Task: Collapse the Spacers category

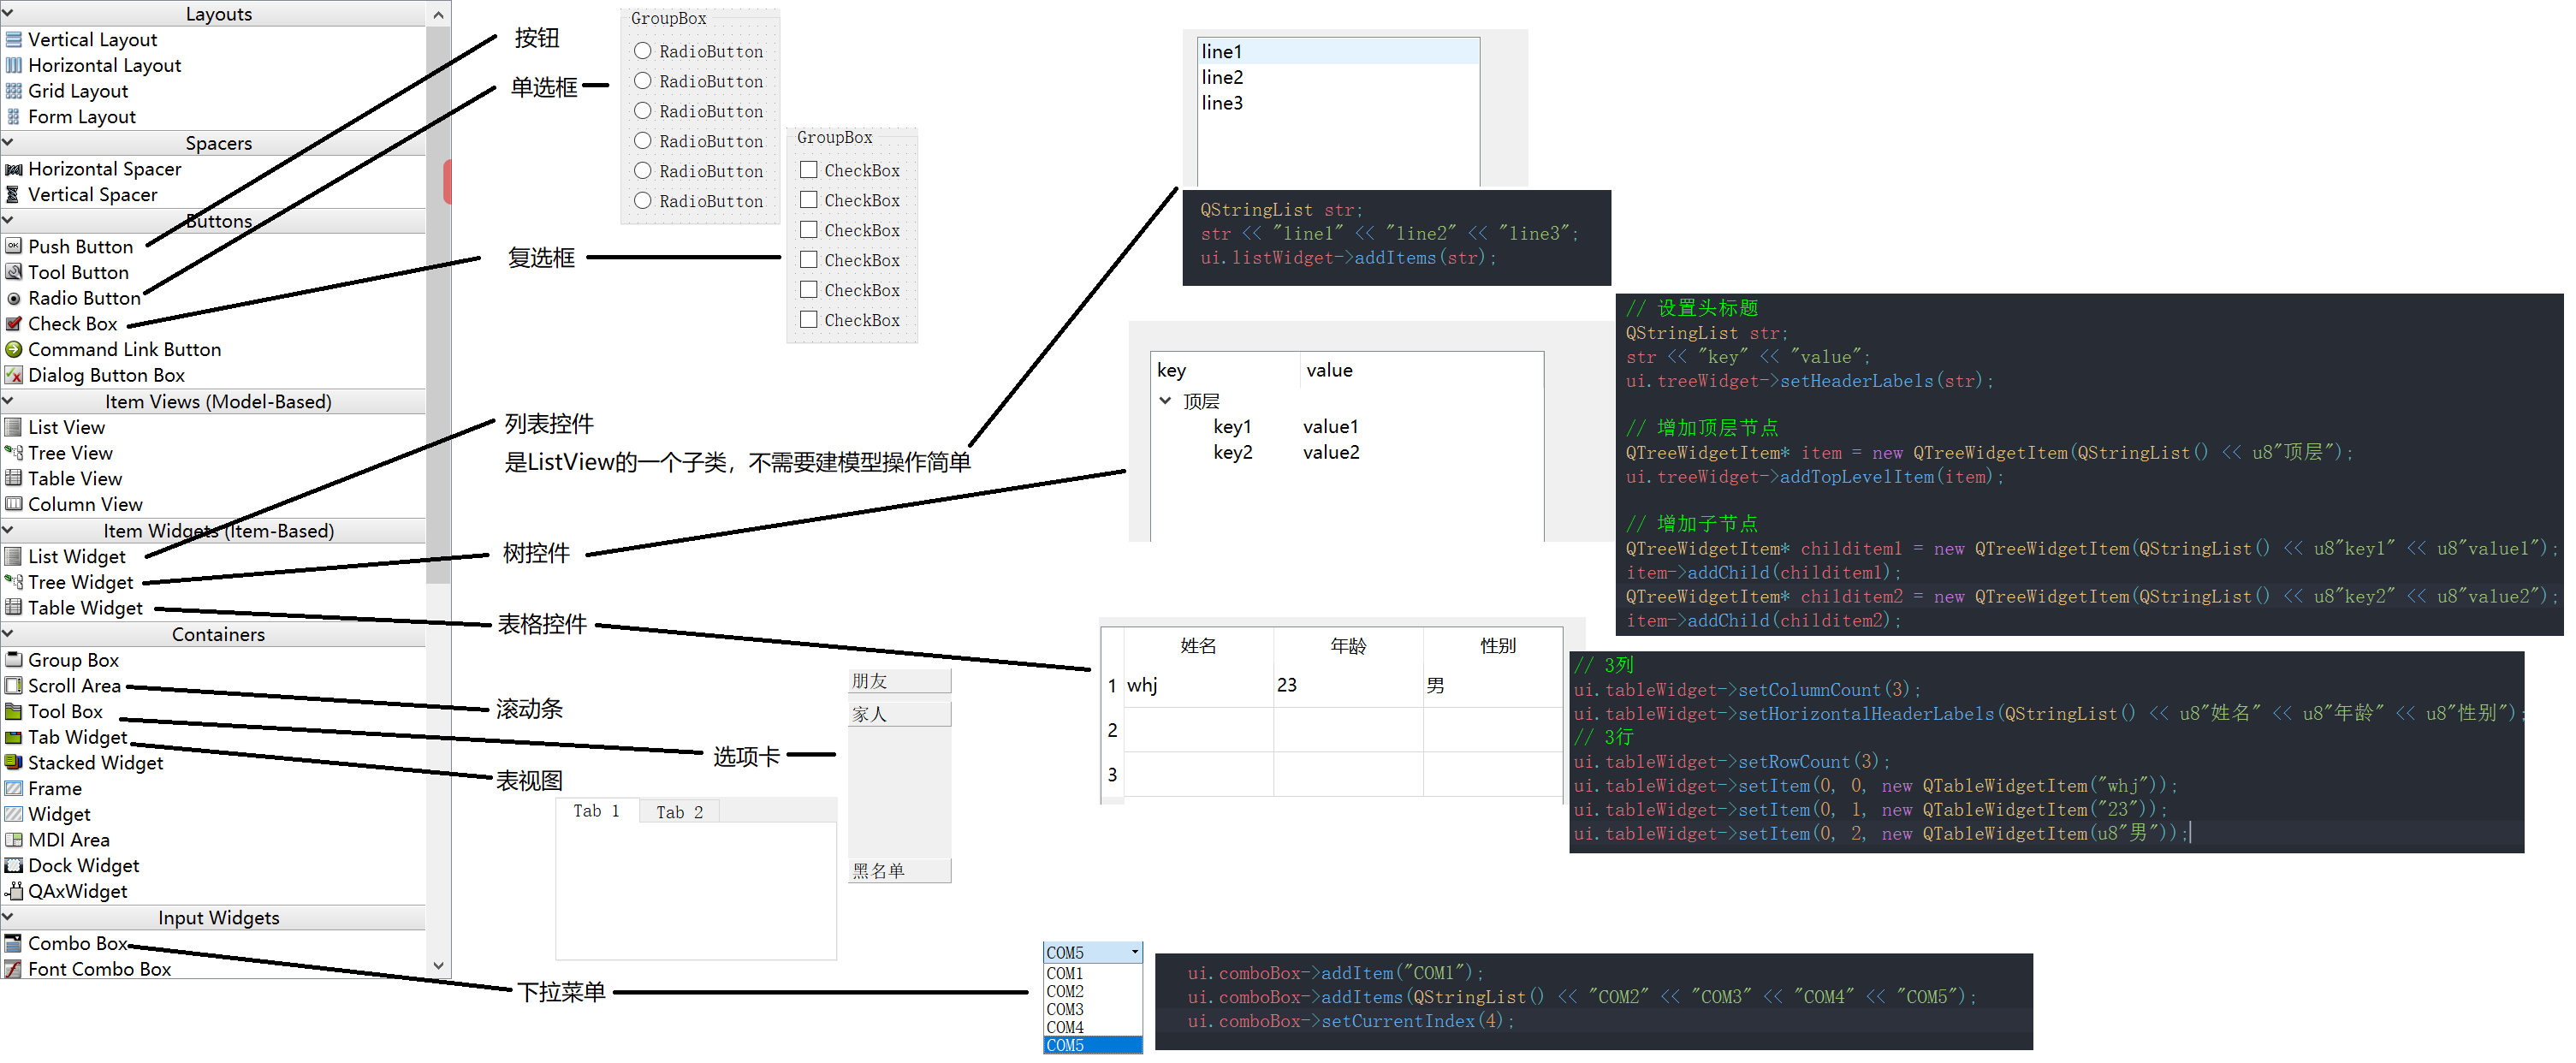Action: 8,142
